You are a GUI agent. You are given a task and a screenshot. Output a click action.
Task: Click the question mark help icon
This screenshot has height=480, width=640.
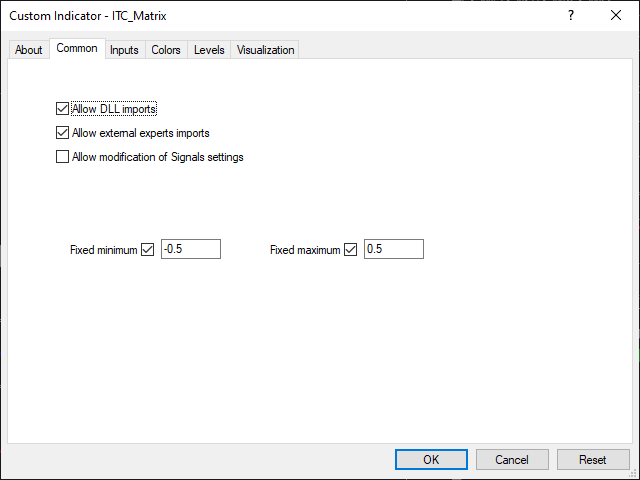point(571,16)
